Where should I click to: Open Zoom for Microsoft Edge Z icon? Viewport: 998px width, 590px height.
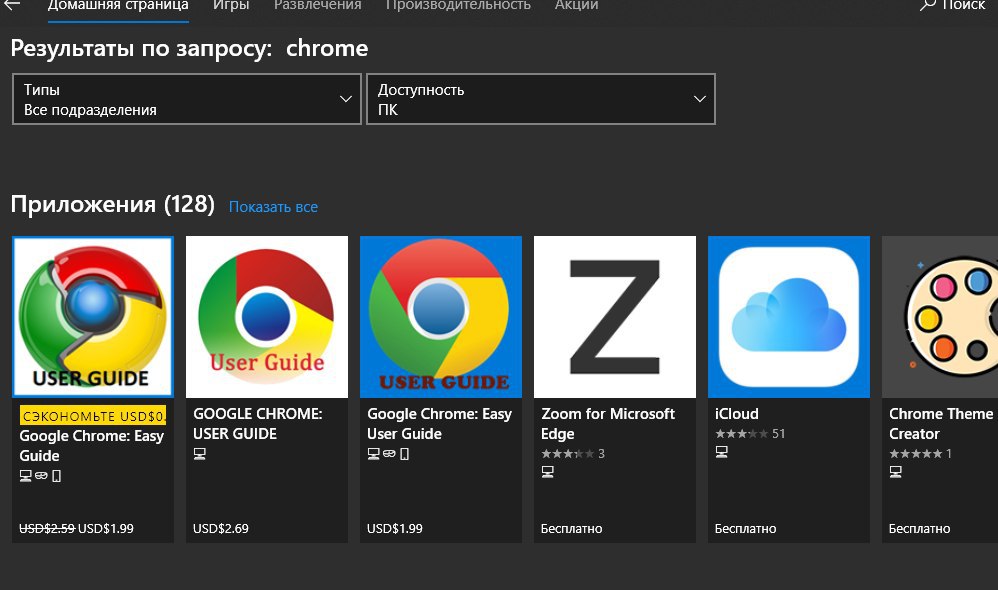pyautogui.click(x=615, y=317)
